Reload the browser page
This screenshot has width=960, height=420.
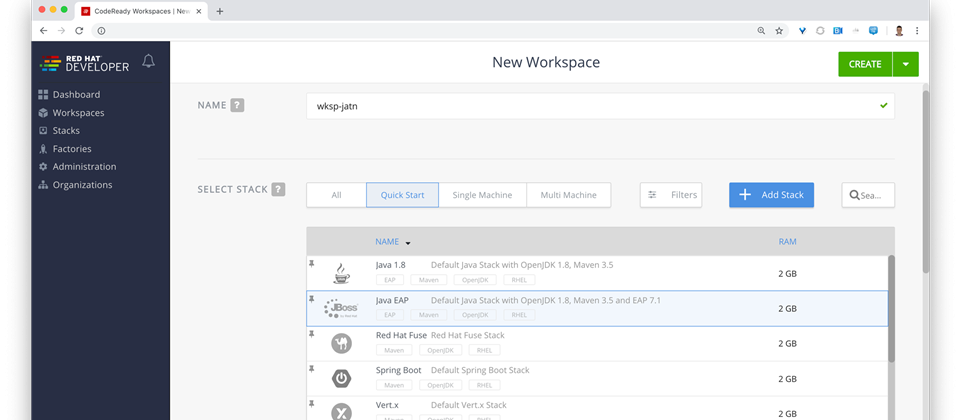click(x=79, y=31)
